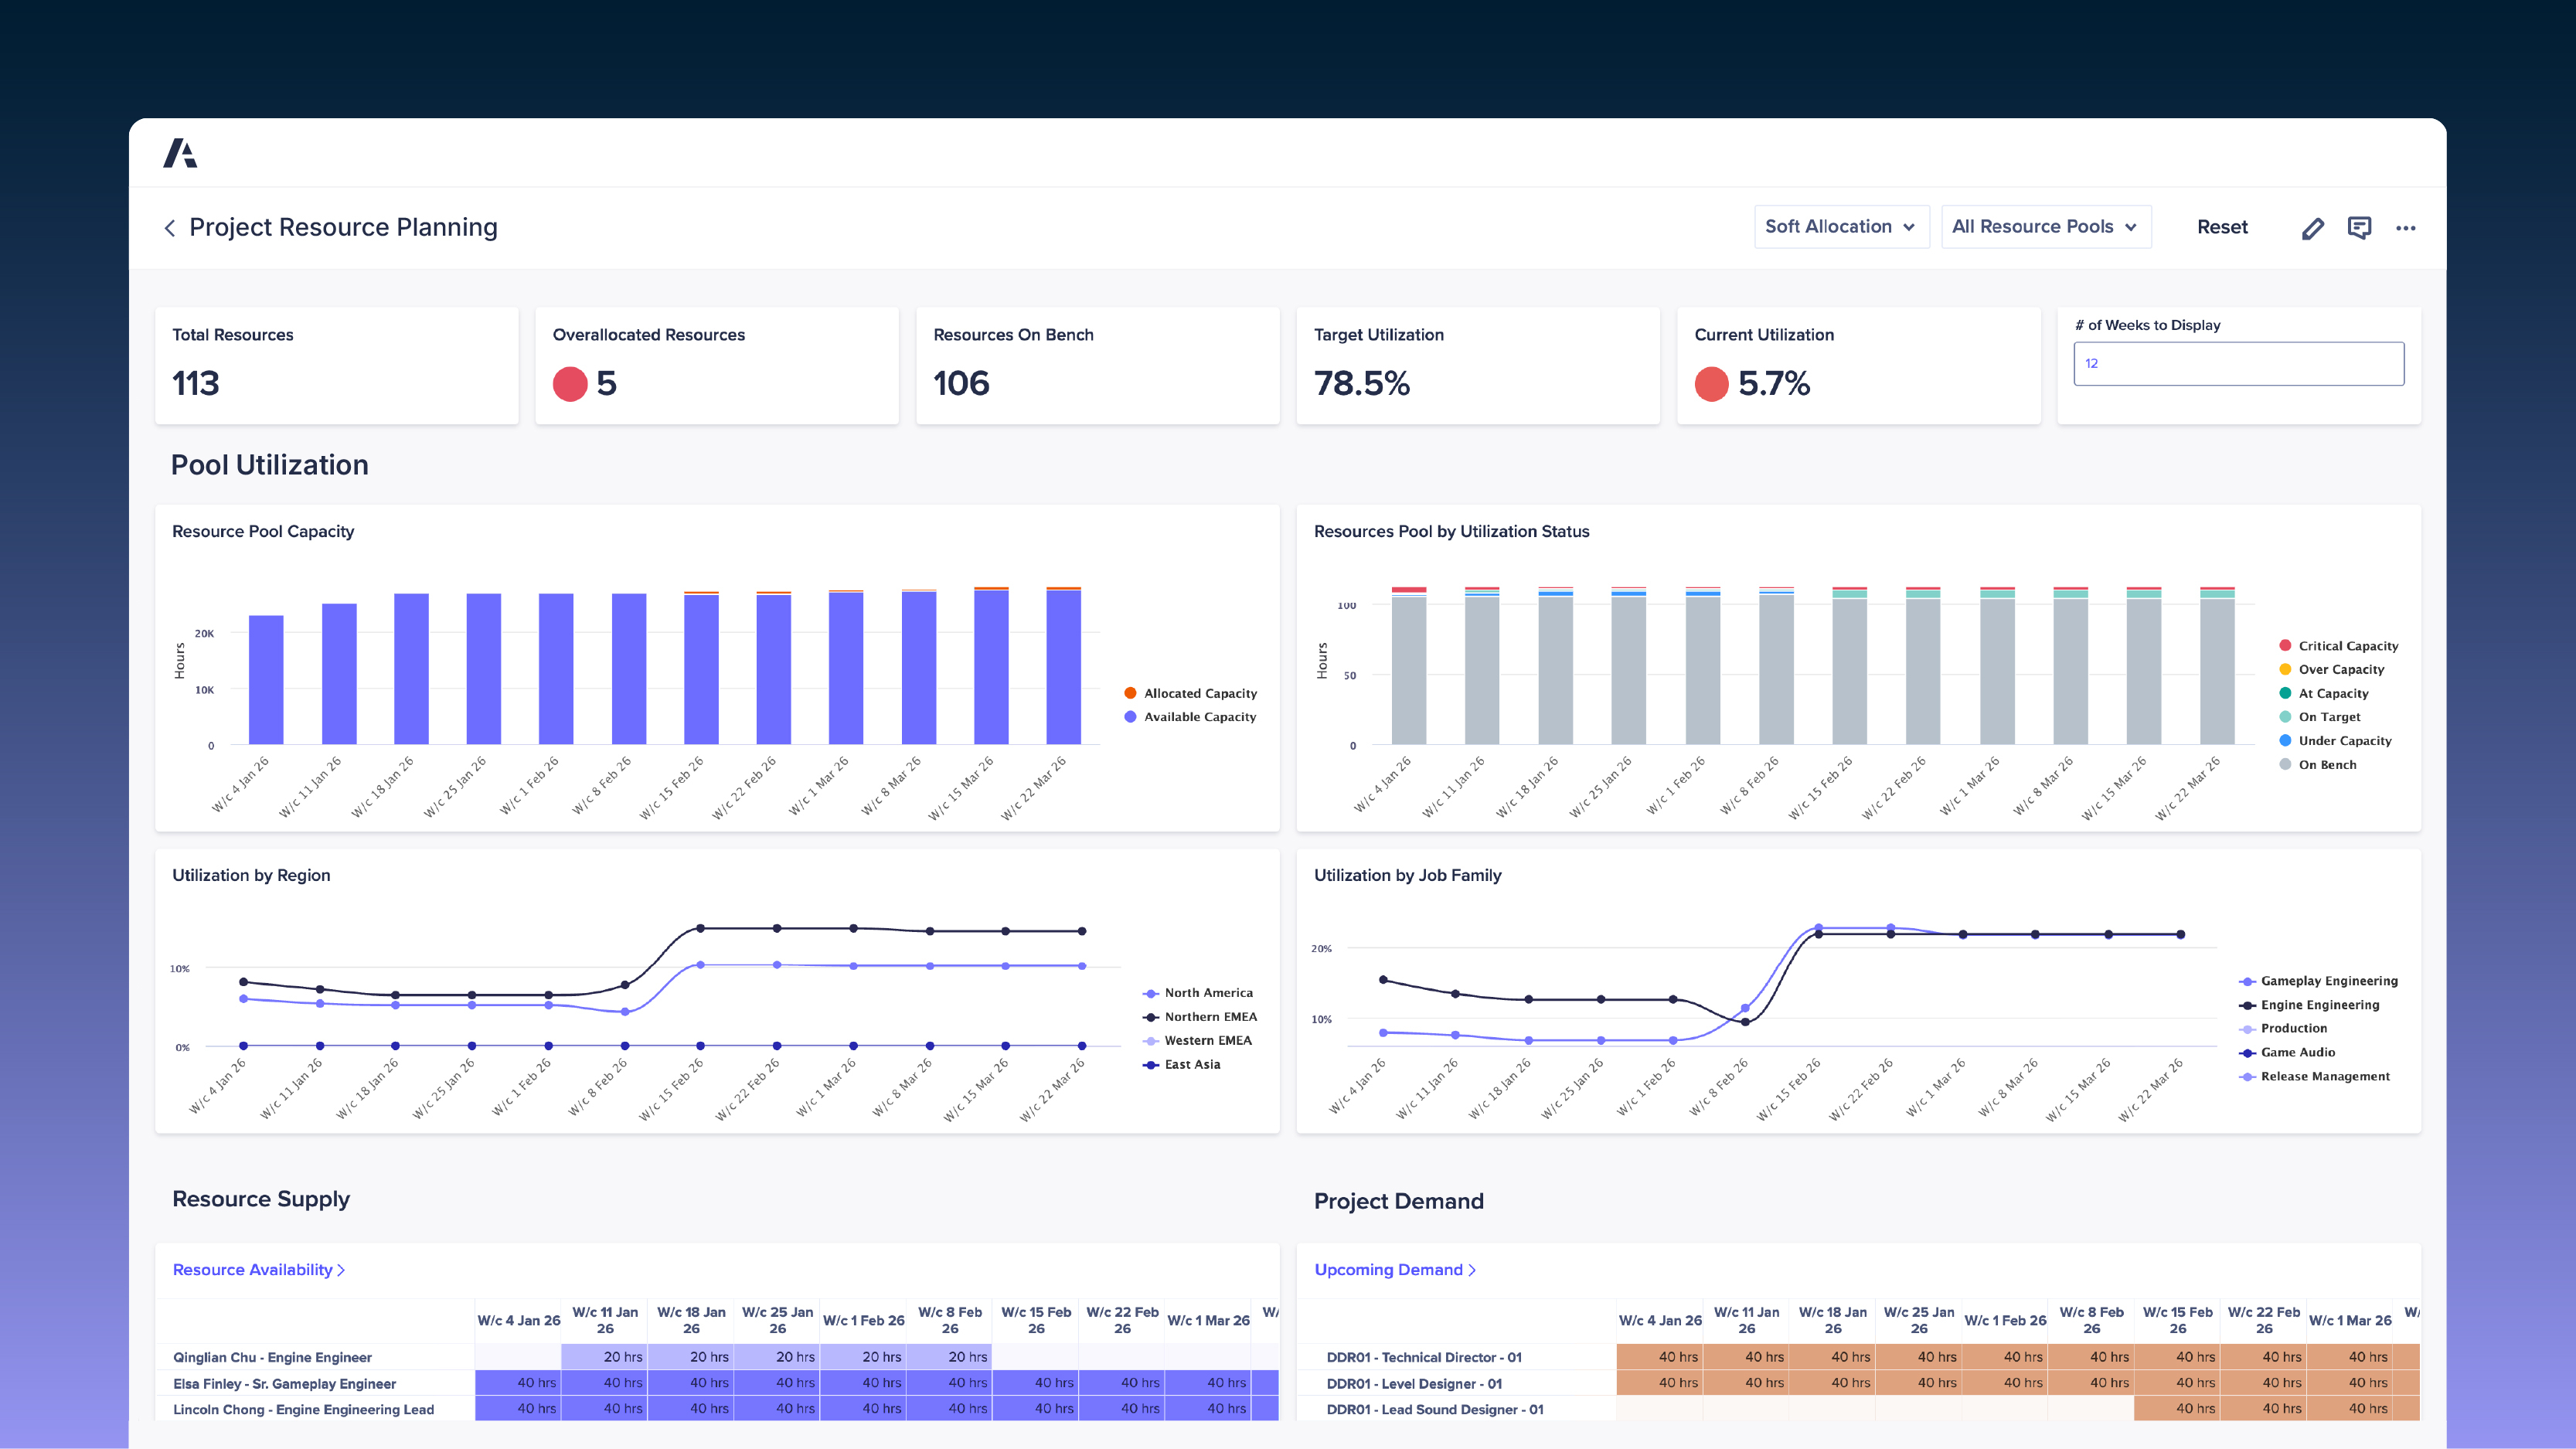Click the chevron next to Upcoming Demand
The image size is (2576, 1449).
pyautogui.click(x=1472, y=1270)
